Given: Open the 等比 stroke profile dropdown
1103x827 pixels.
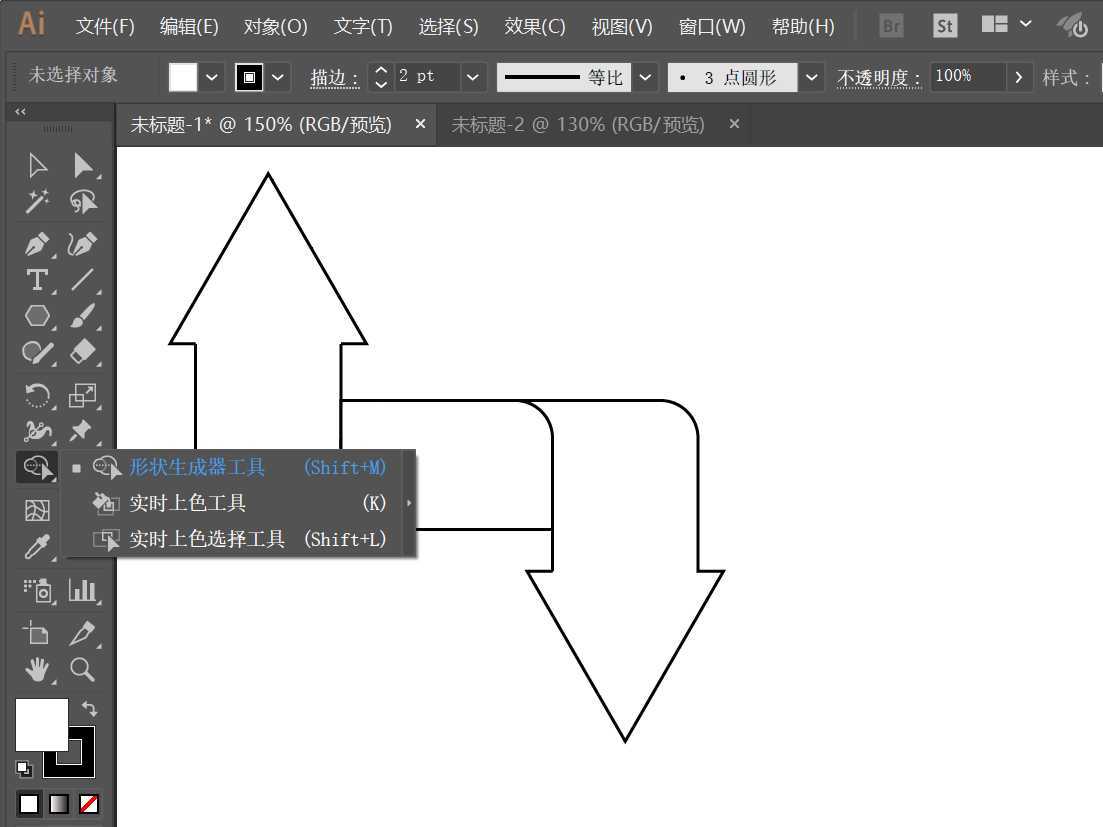Looking at the screenshot, I should 645,77.
